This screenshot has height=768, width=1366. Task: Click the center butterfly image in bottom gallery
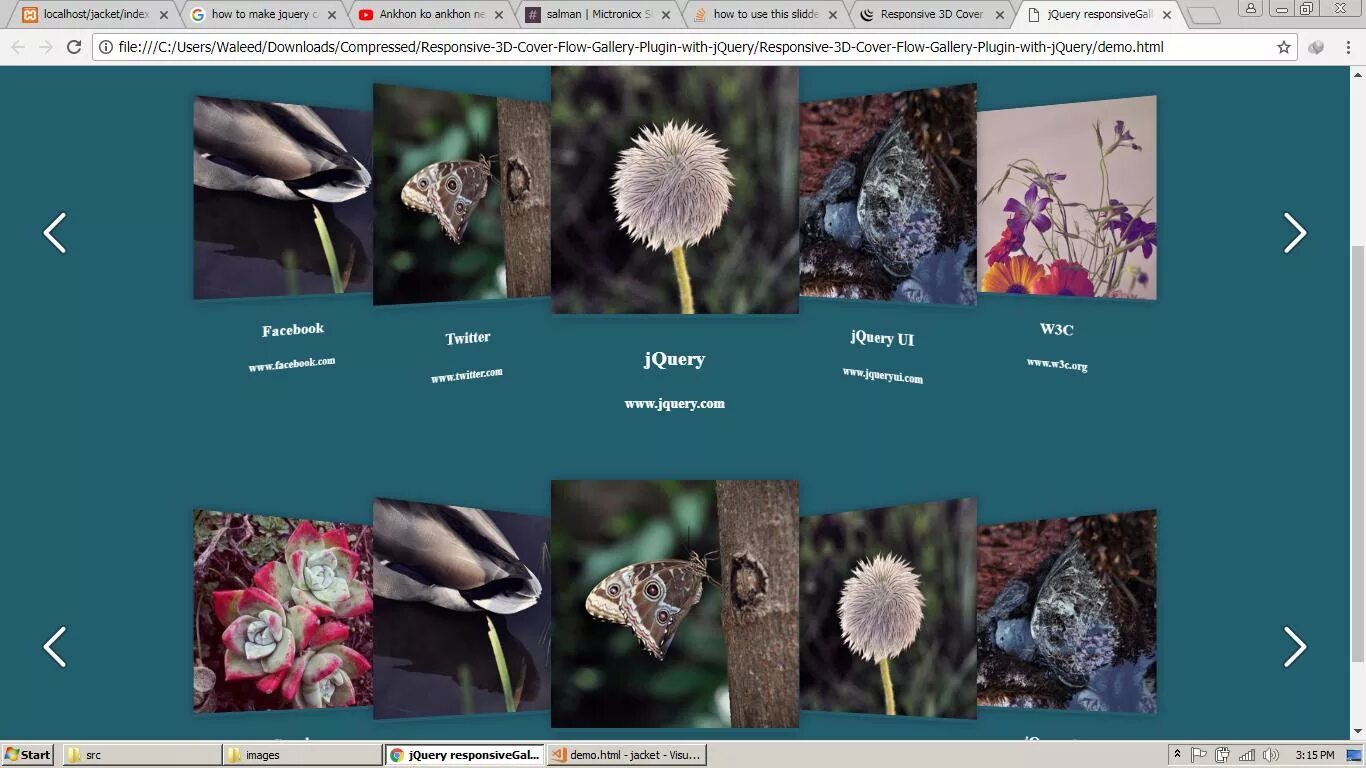(675, 604)
